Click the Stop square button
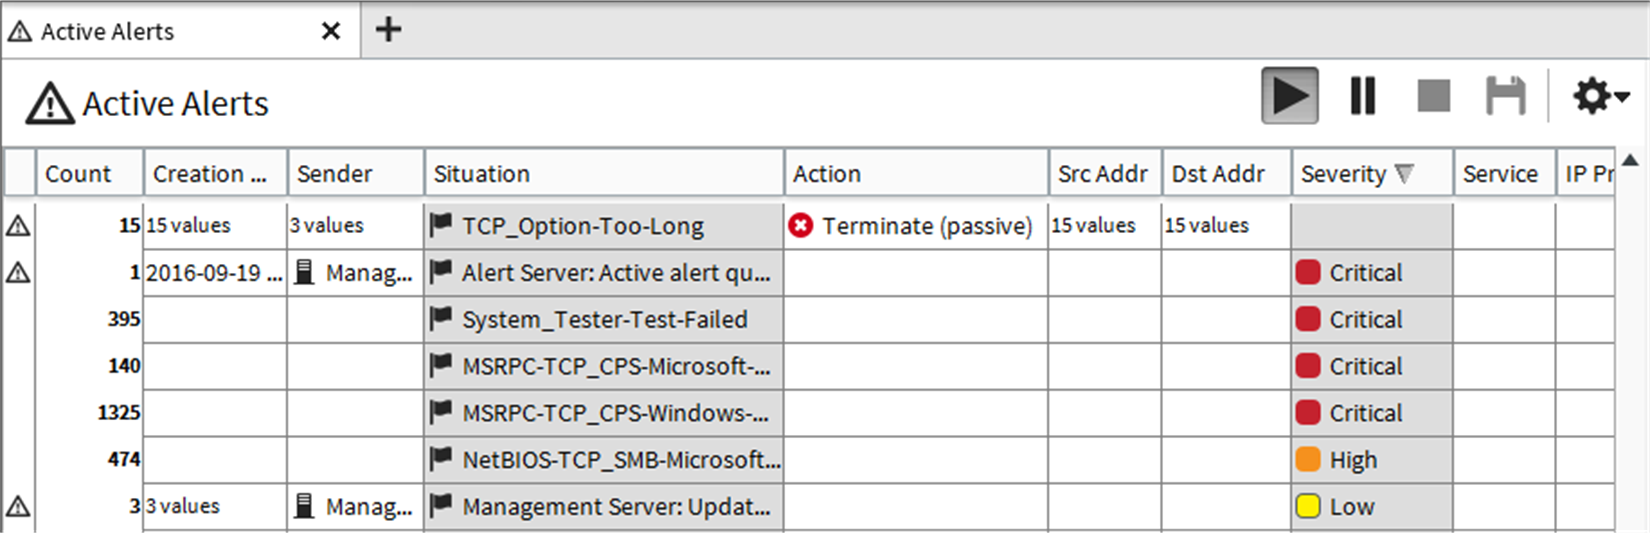 coord(1434,96)
